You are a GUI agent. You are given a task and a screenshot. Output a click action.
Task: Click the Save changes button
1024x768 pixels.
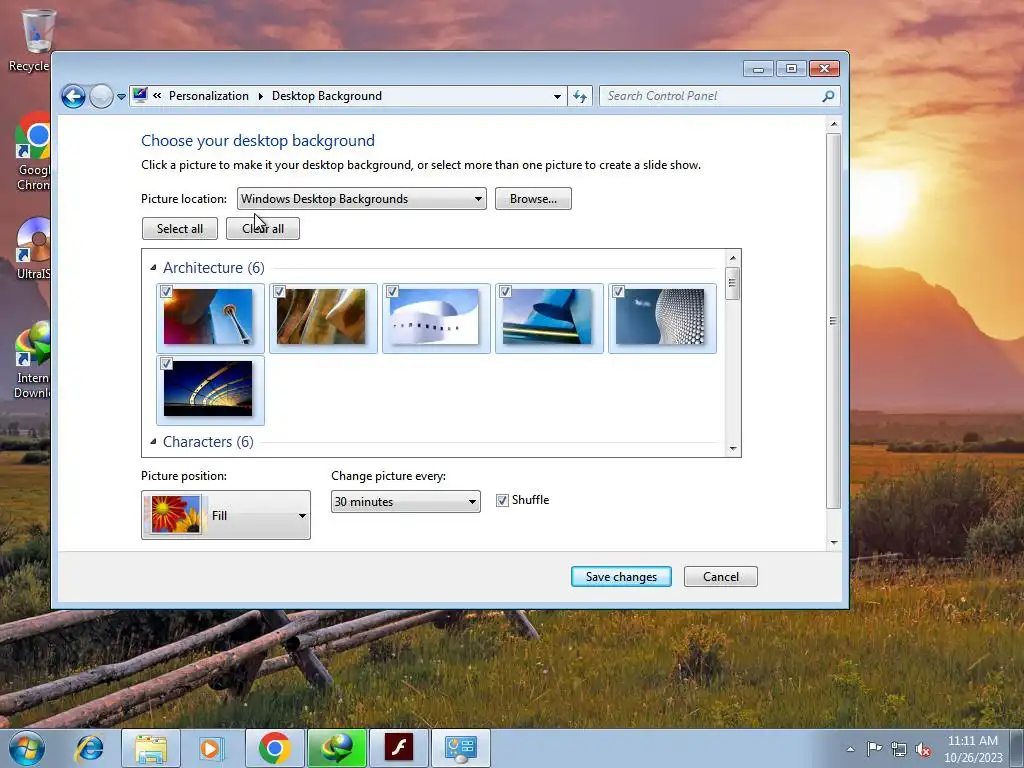(x=621, y=577)
